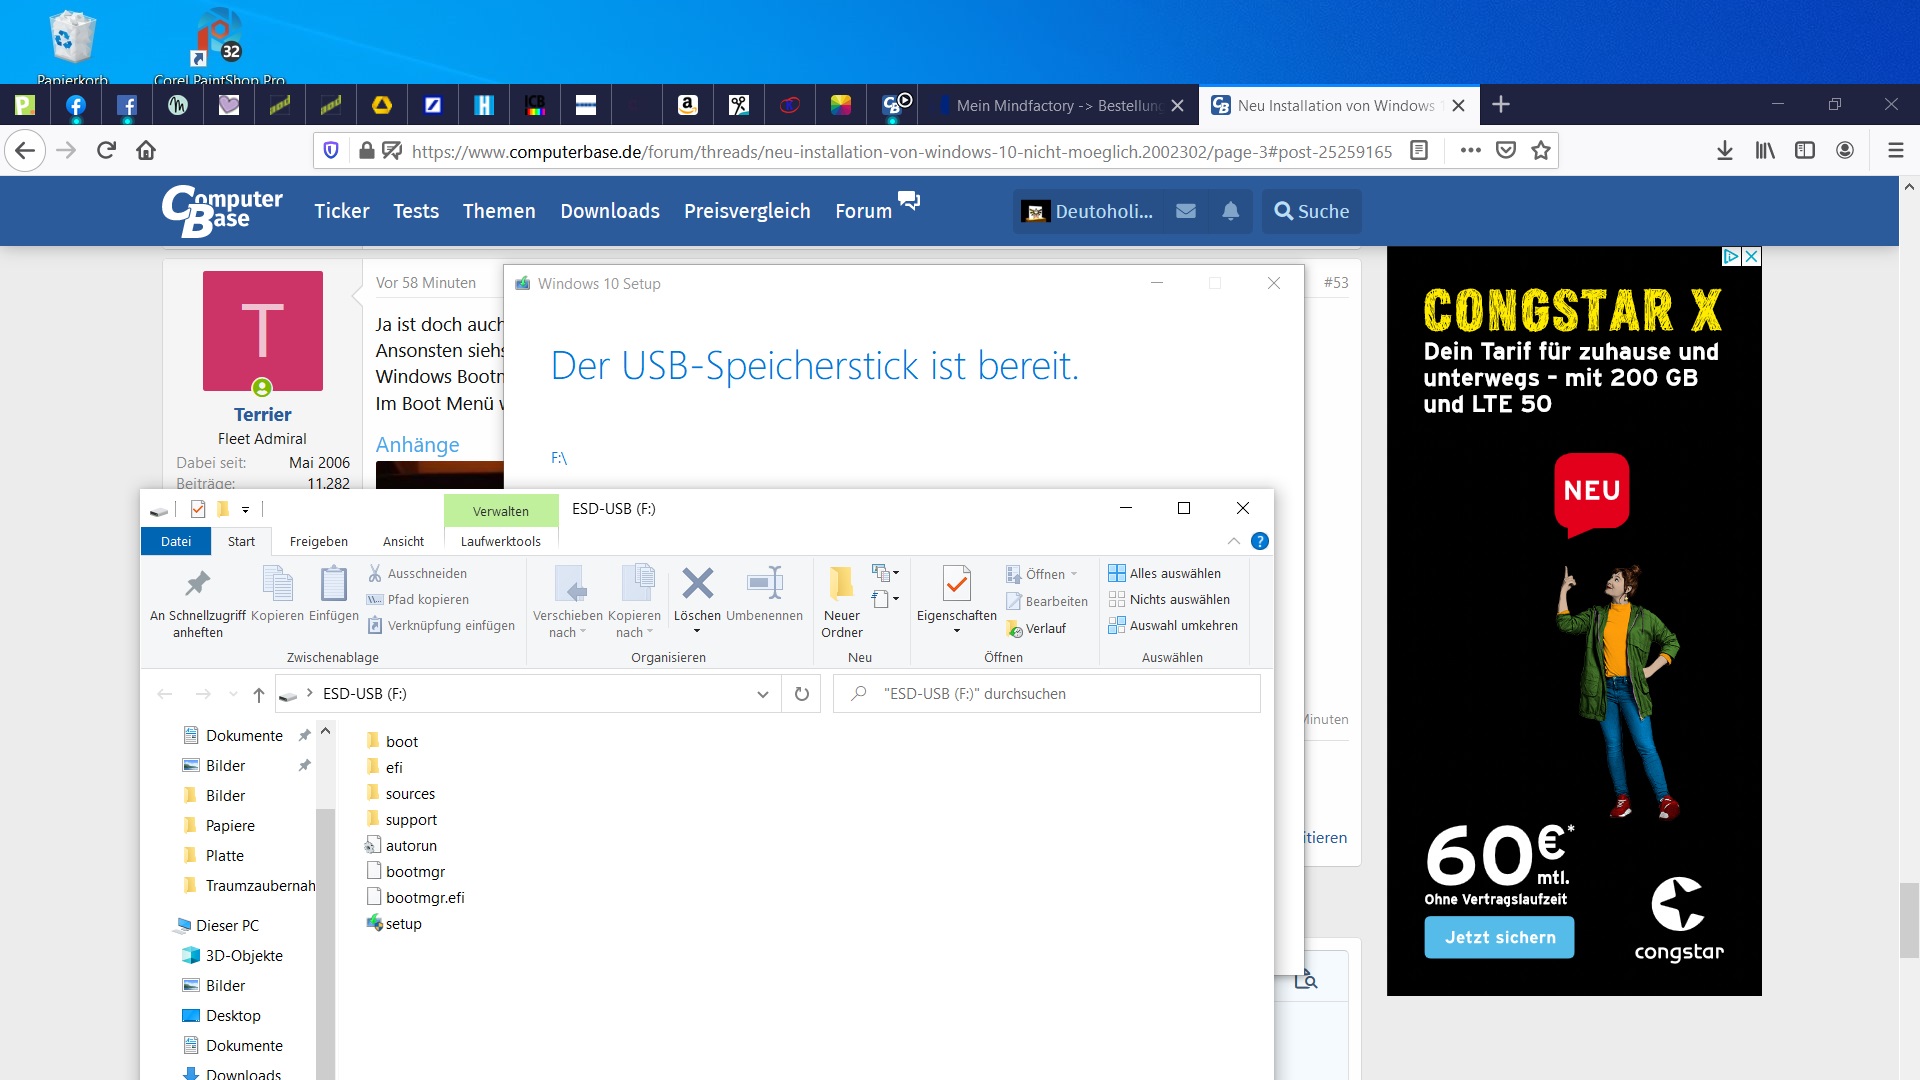Image resolution: width=1920 pixels, height=1080 pixels.
Task: Switch to the Ansicht ribbon tab
Action: (403, 541)
